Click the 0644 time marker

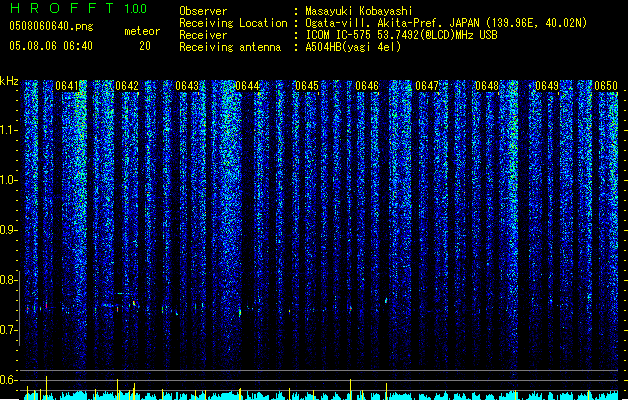pyautogui.click(x=247, y=86)
